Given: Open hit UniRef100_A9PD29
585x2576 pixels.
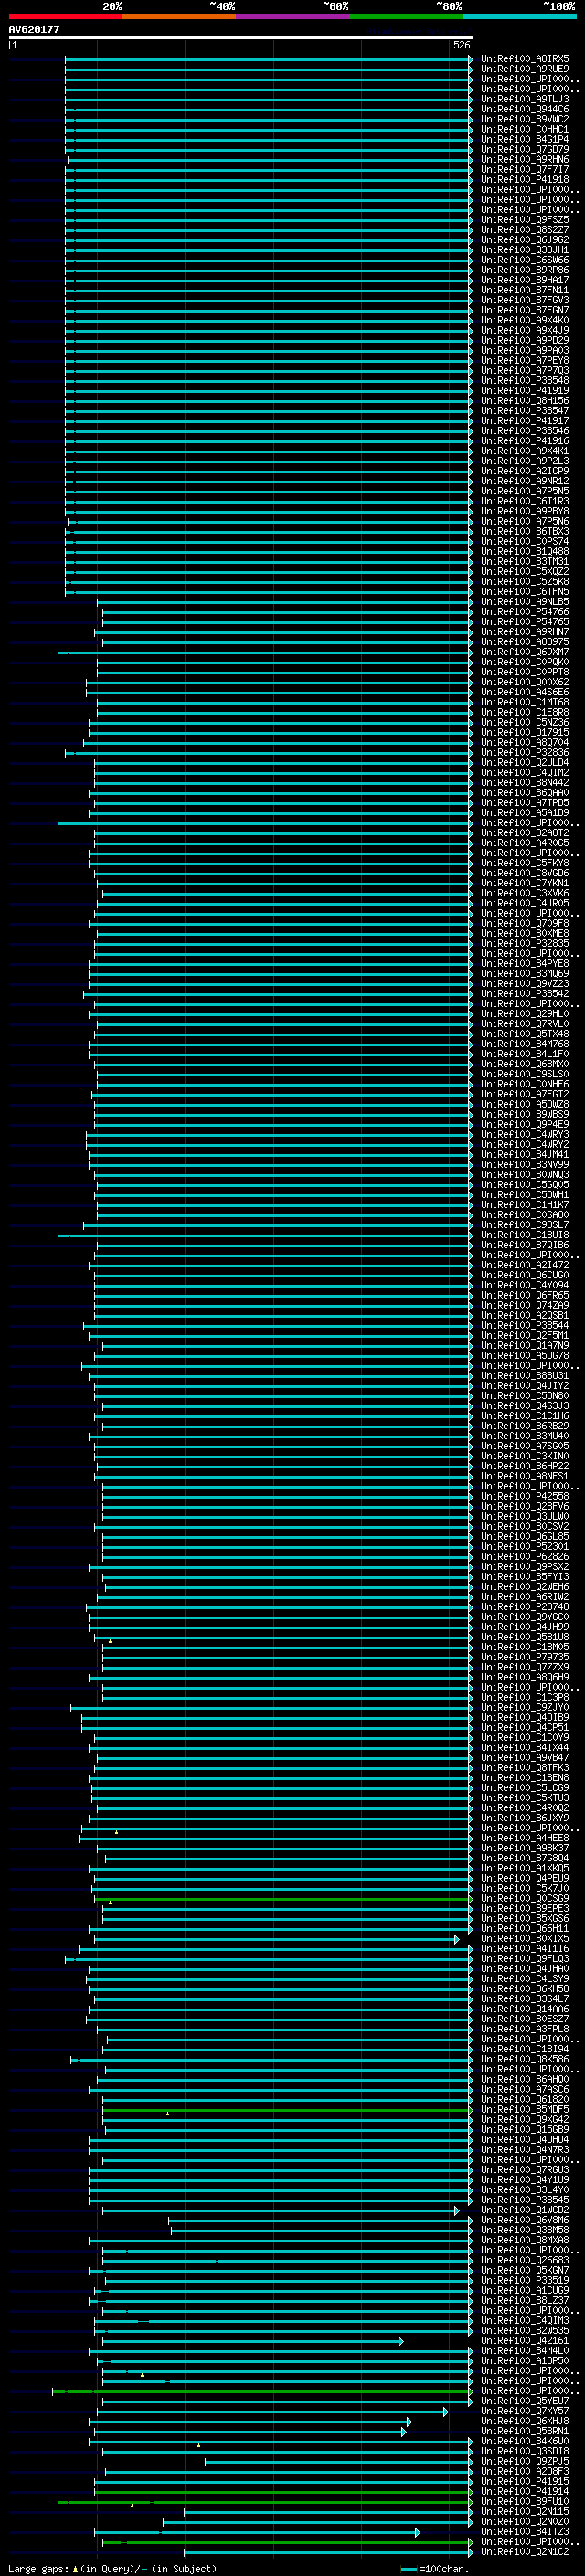Looking at the screenshot, I should pos(525,340).
